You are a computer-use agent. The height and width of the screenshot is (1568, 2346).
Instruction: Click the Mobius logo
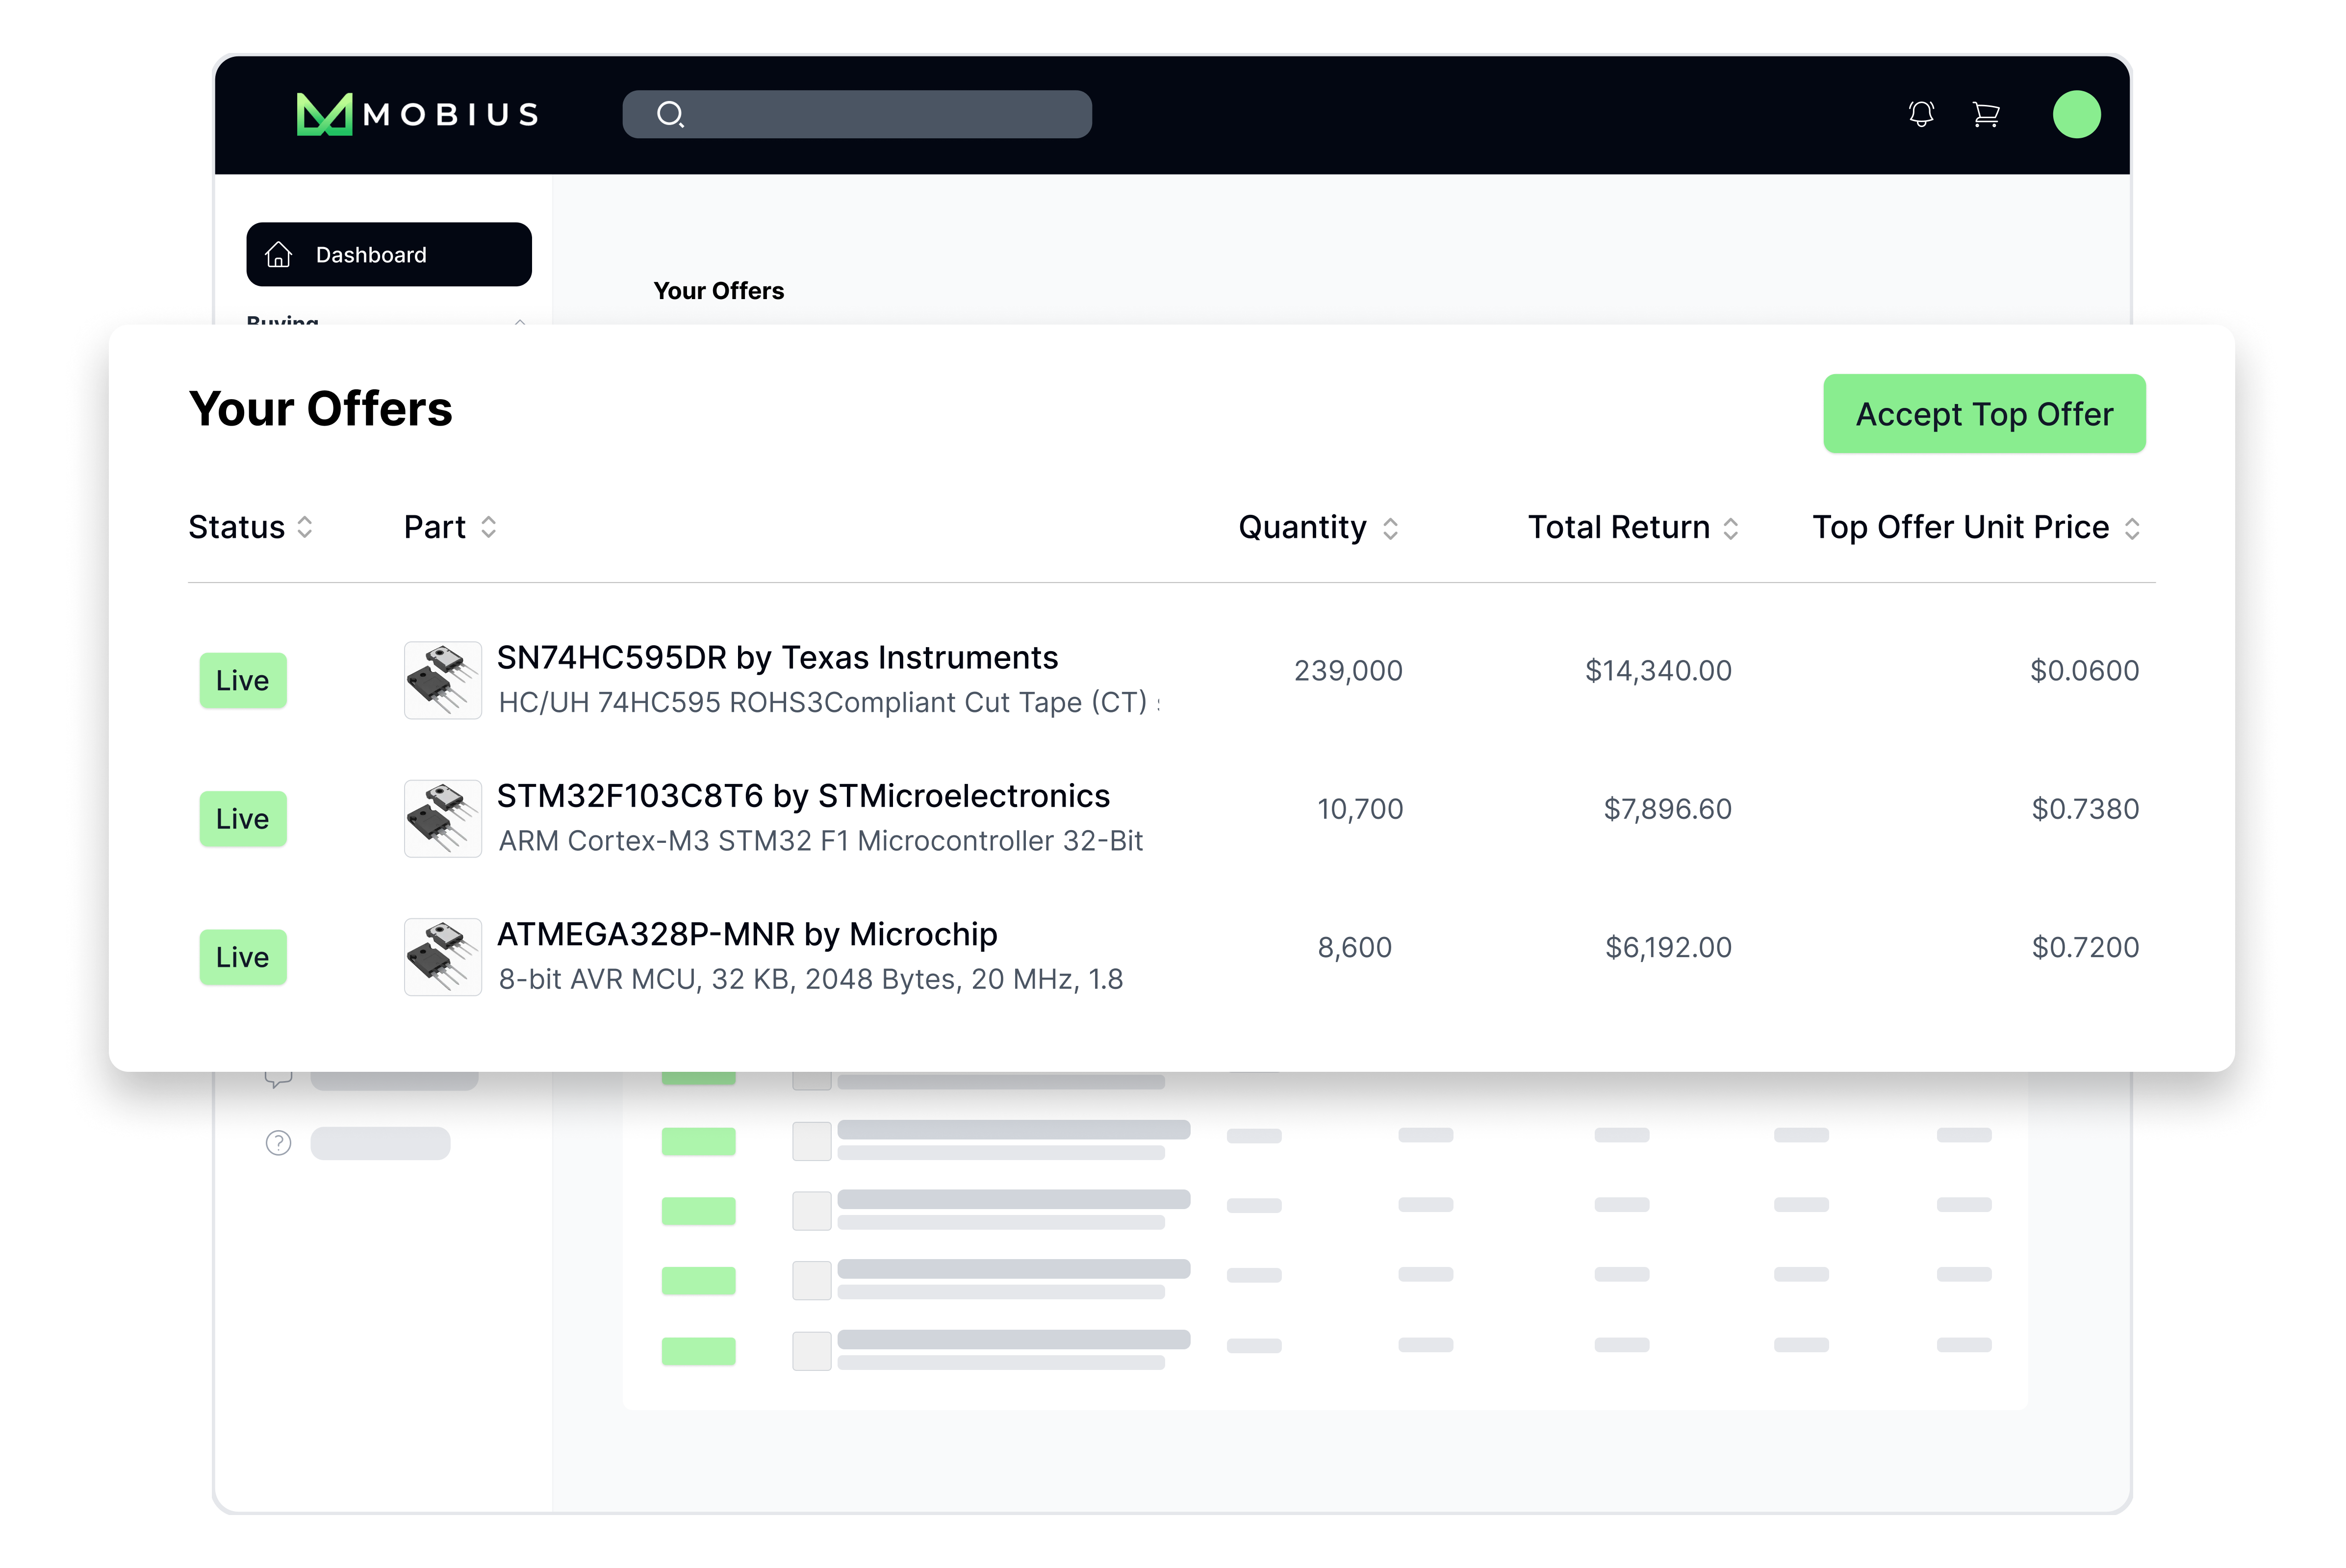pos(417,114)
